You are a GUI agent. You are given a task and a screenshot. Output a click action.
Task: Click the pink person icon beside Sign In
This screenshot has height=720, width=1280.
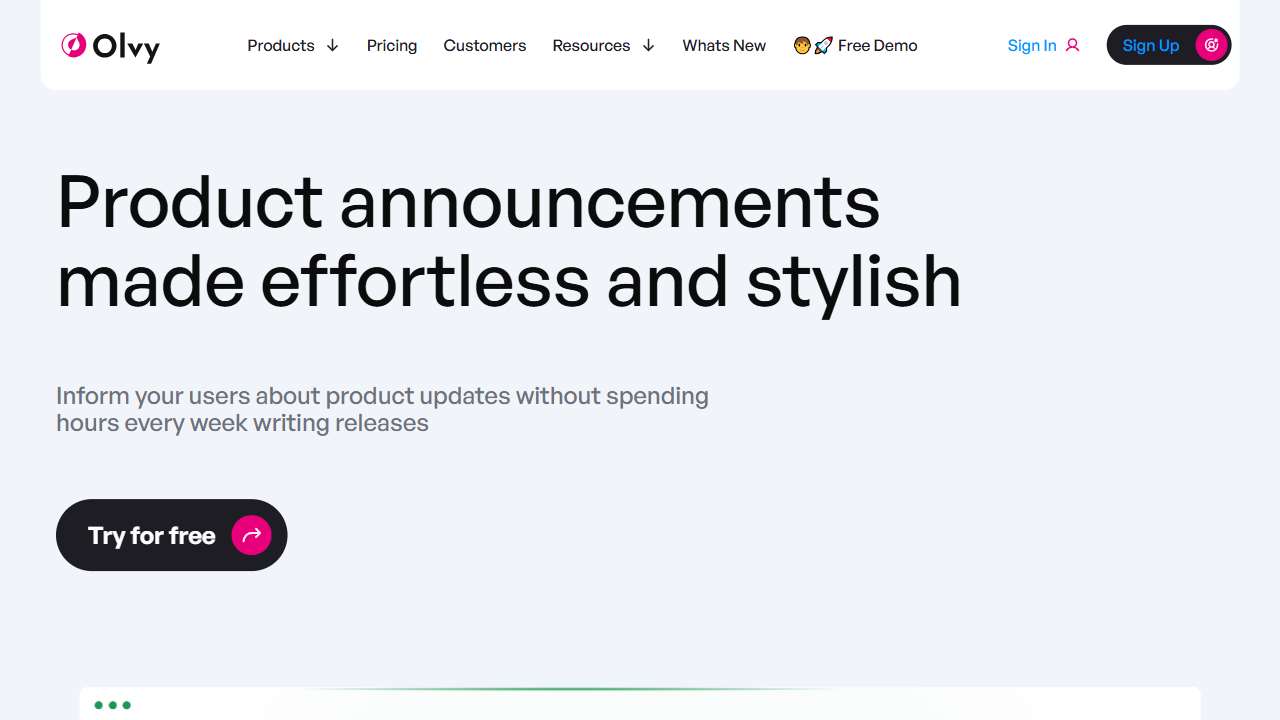(x=1072, y=46)
